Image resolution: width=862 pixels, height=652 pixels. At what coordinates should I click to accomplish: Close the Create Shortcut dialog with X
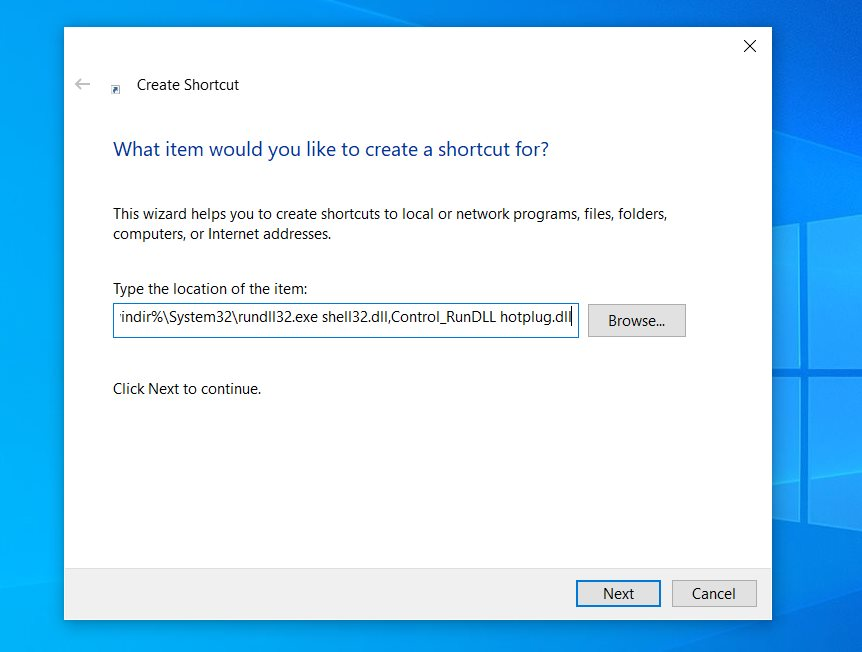pos(749,46)
